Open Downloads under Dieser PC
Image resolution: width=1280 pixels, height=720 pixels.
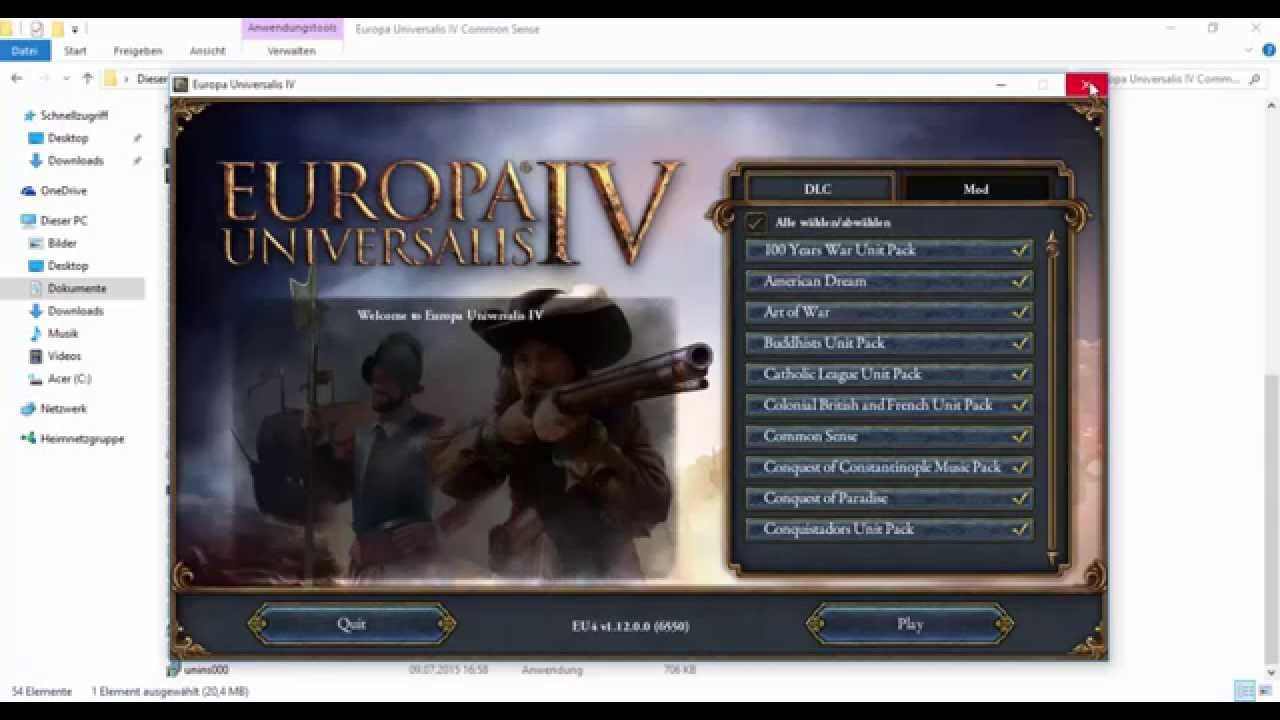point(75,311)
